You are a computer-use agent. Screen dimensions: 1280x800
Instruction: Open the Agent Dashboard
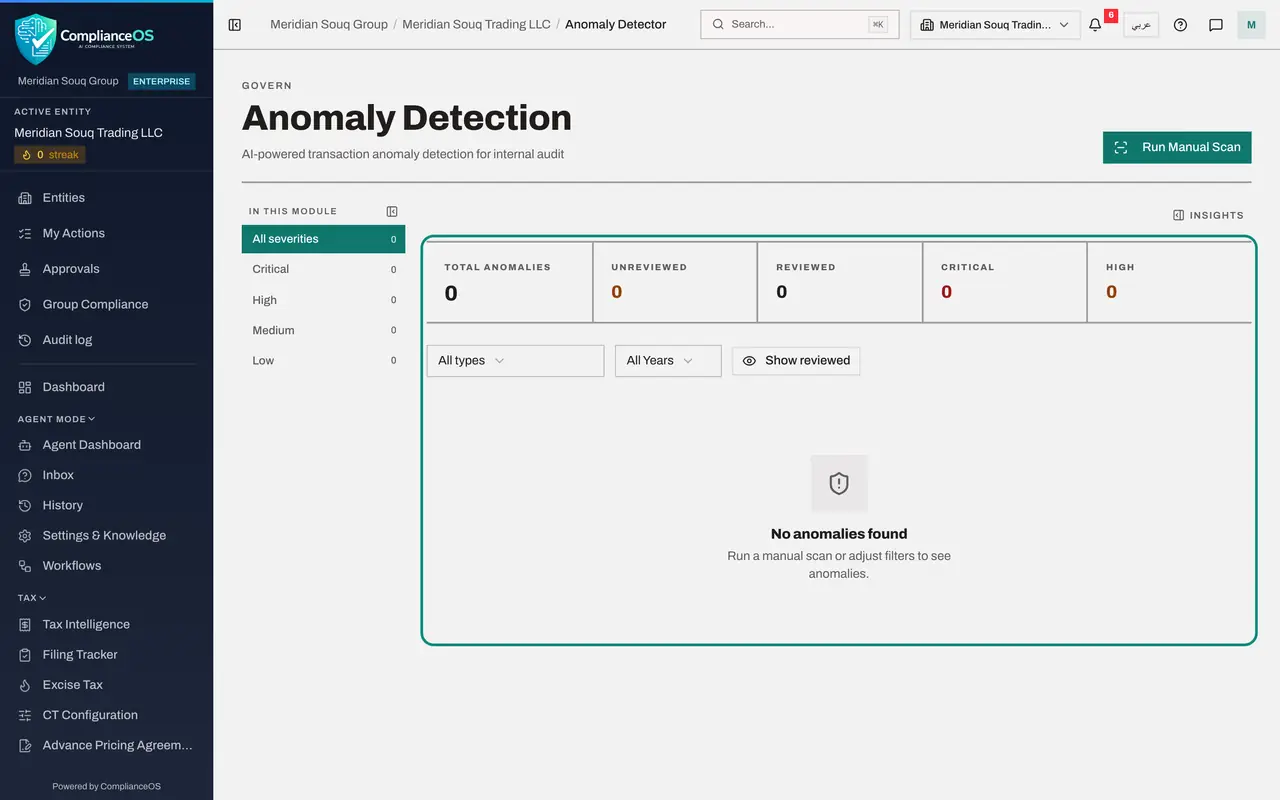tap(106, 445)
